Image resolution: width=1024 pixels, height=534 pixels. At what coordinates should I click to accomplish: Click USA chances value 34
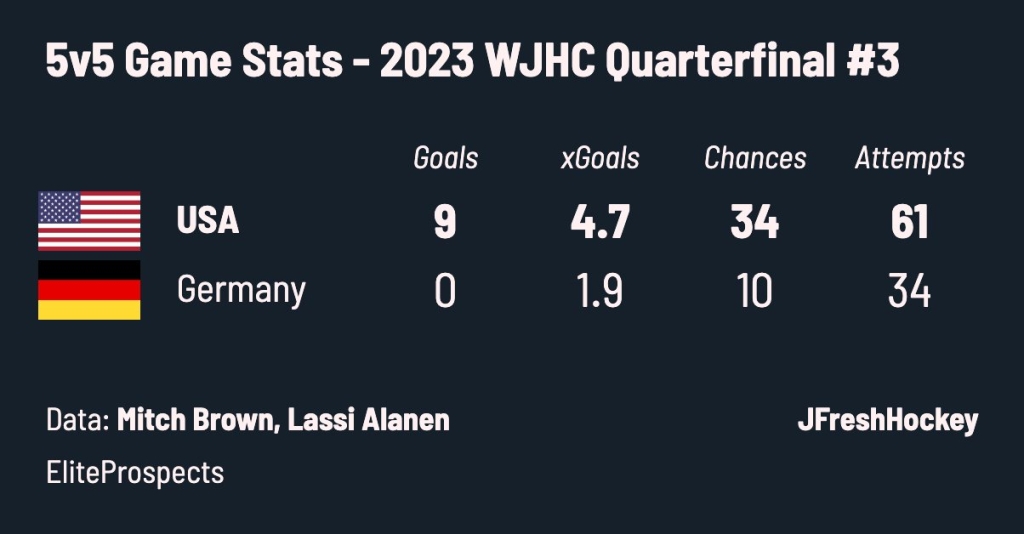755,221
